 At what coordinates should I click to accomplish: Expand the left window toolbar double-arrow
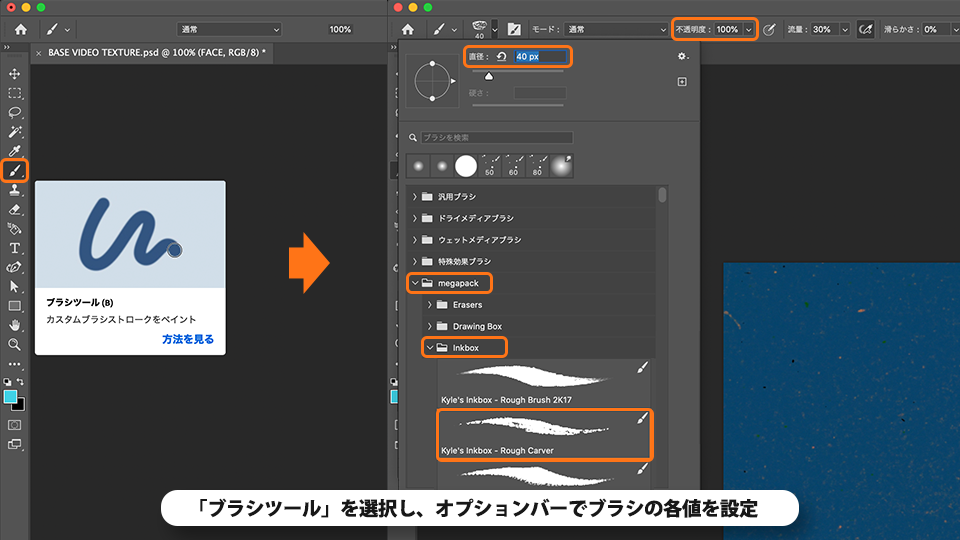tap(7, 47)
